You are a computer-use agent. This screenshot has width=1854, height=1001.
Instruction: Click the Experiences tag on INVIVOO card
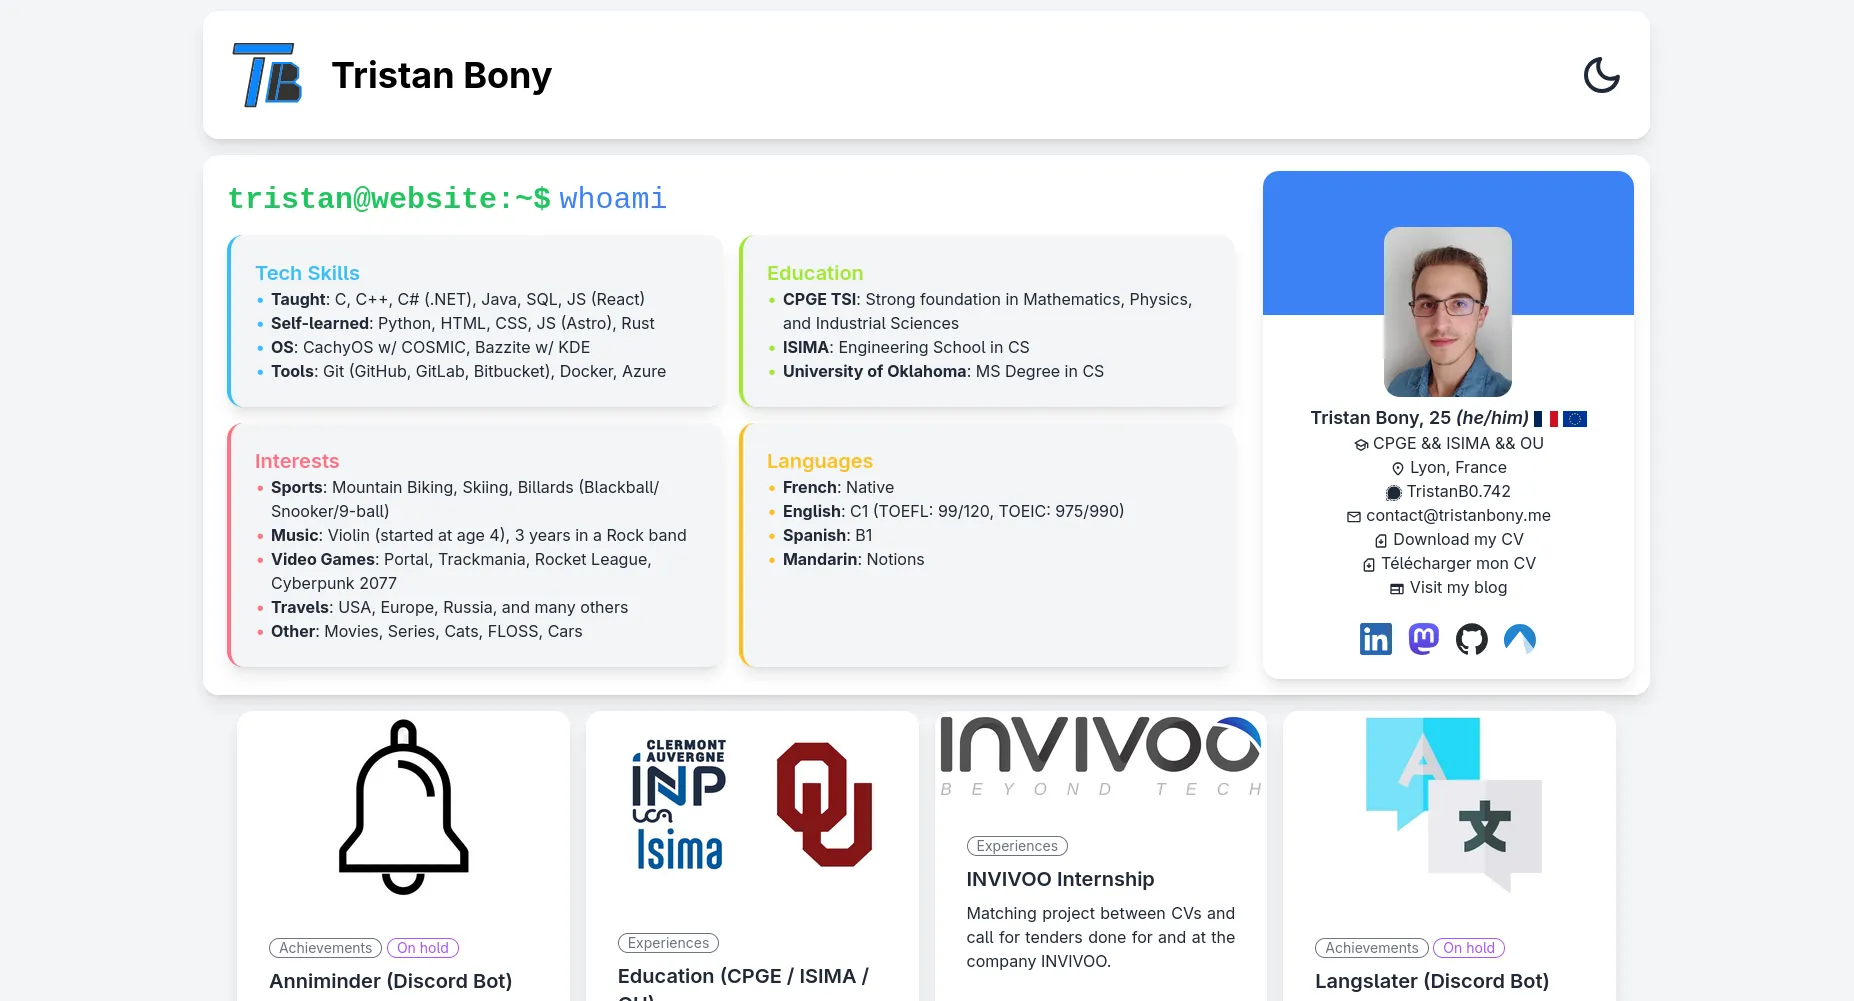pos(1016,845)
